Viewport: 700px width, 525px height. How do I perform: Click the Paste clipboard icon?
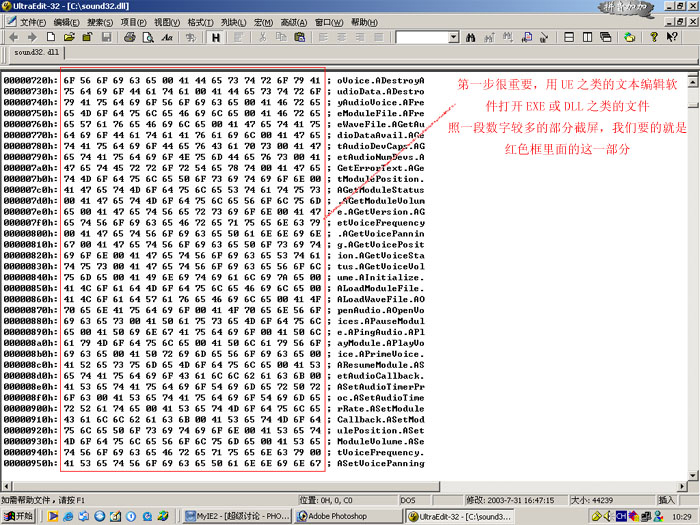(x=300, y=38)
